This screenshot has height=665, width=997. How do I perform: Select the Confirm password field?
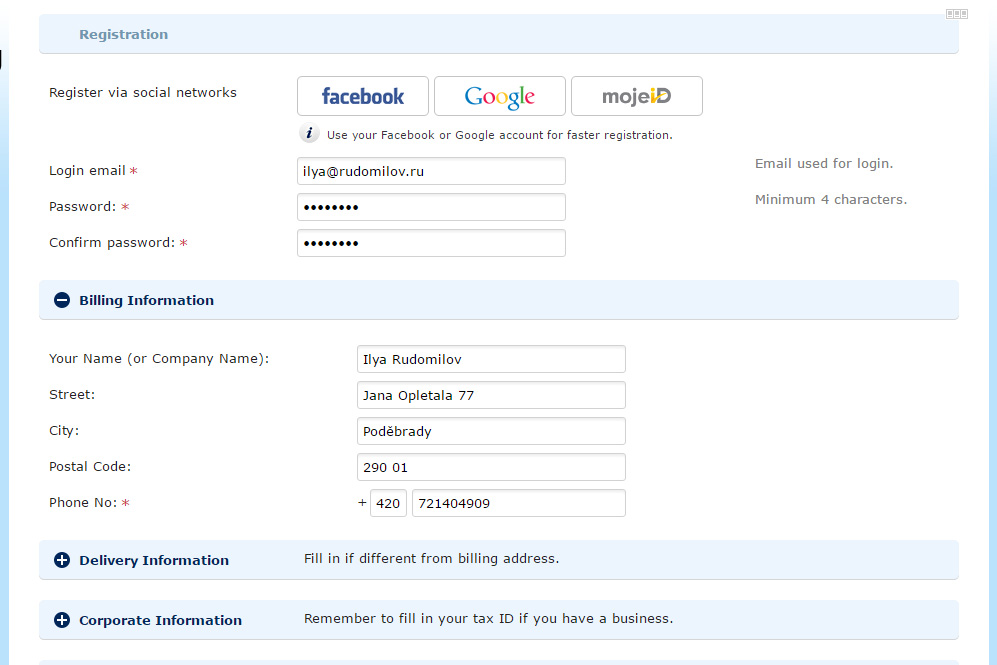[431, 243]
